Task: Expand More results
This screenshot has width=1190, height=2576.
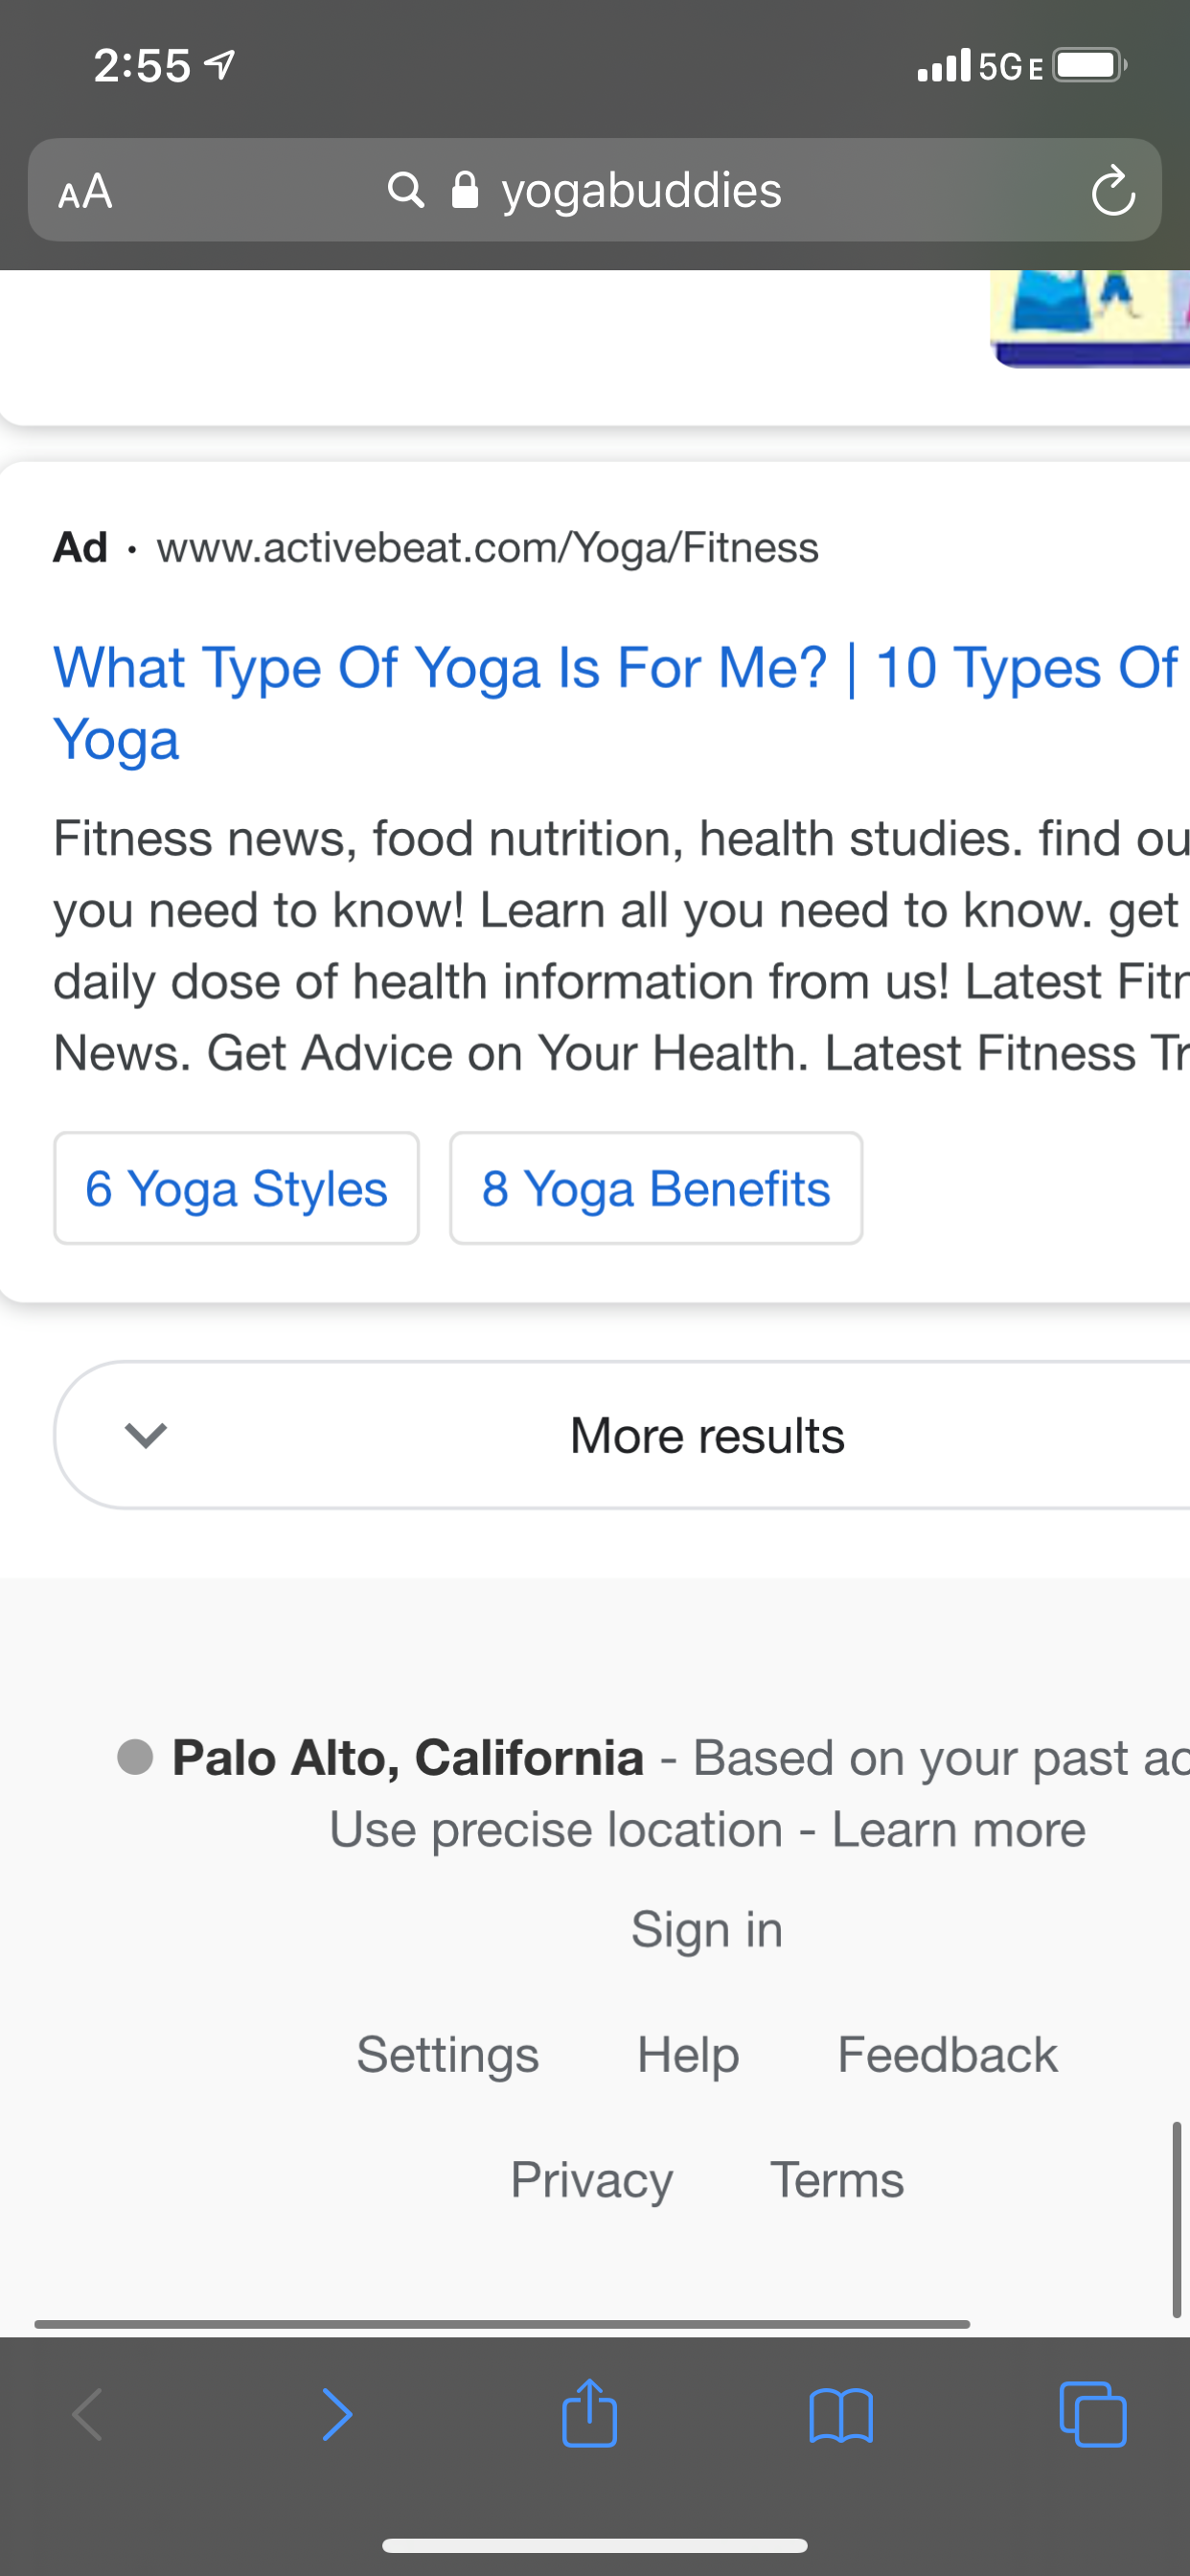Action: [706, 1435]
